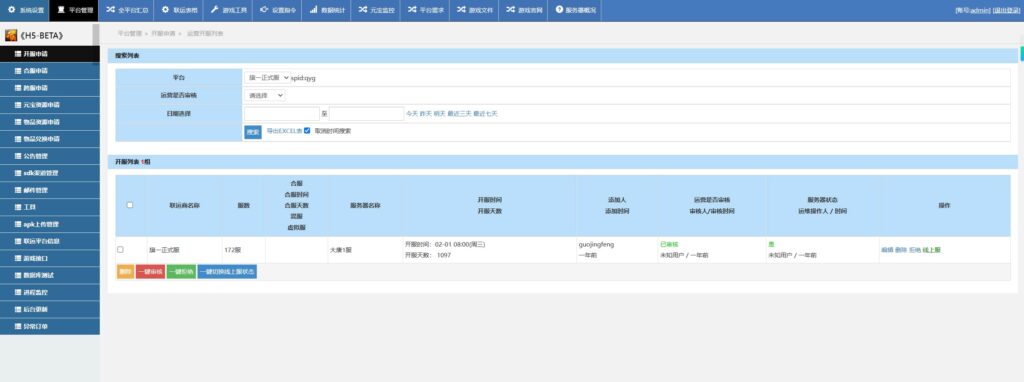
Task: Open the 平台 platform dropdown
Action: click(x=268, y=78)
